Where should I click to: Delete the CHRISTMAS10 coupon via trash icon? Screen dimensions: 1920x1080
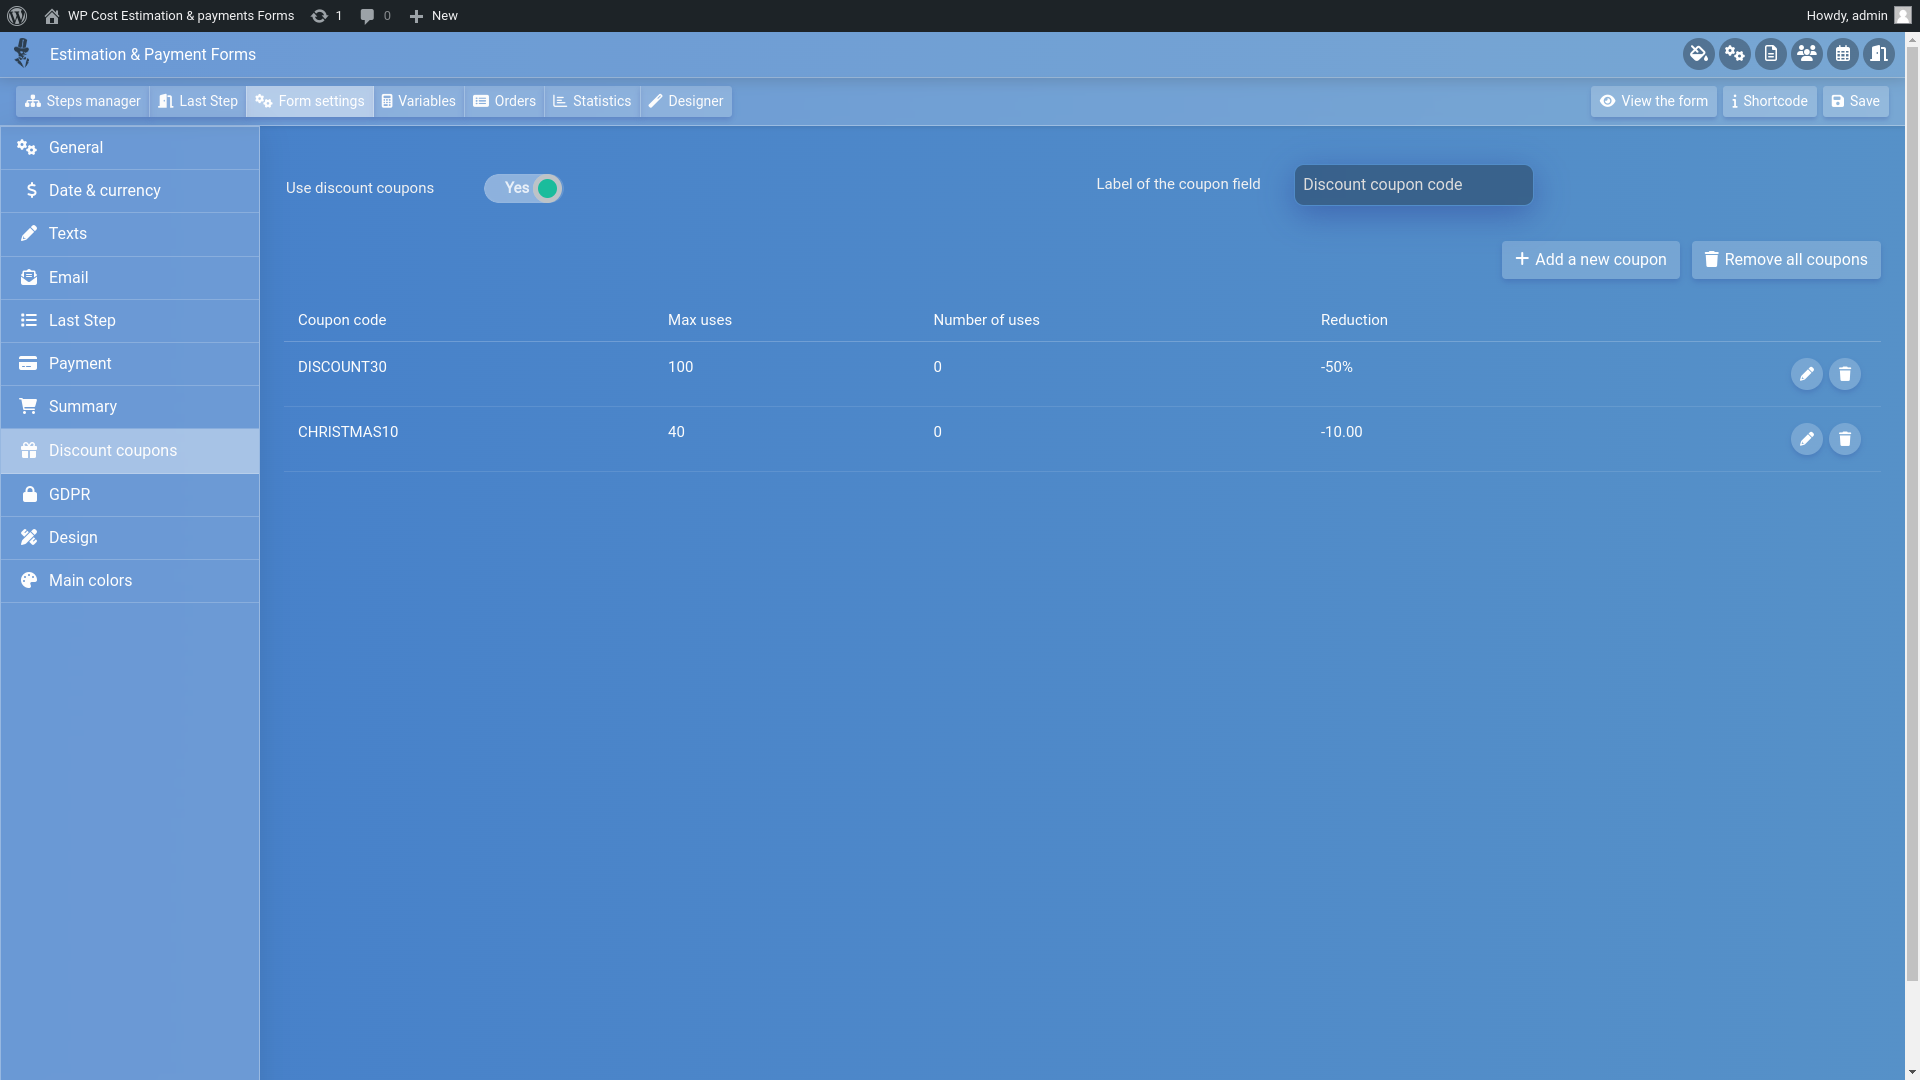[x=1844, y=439]
